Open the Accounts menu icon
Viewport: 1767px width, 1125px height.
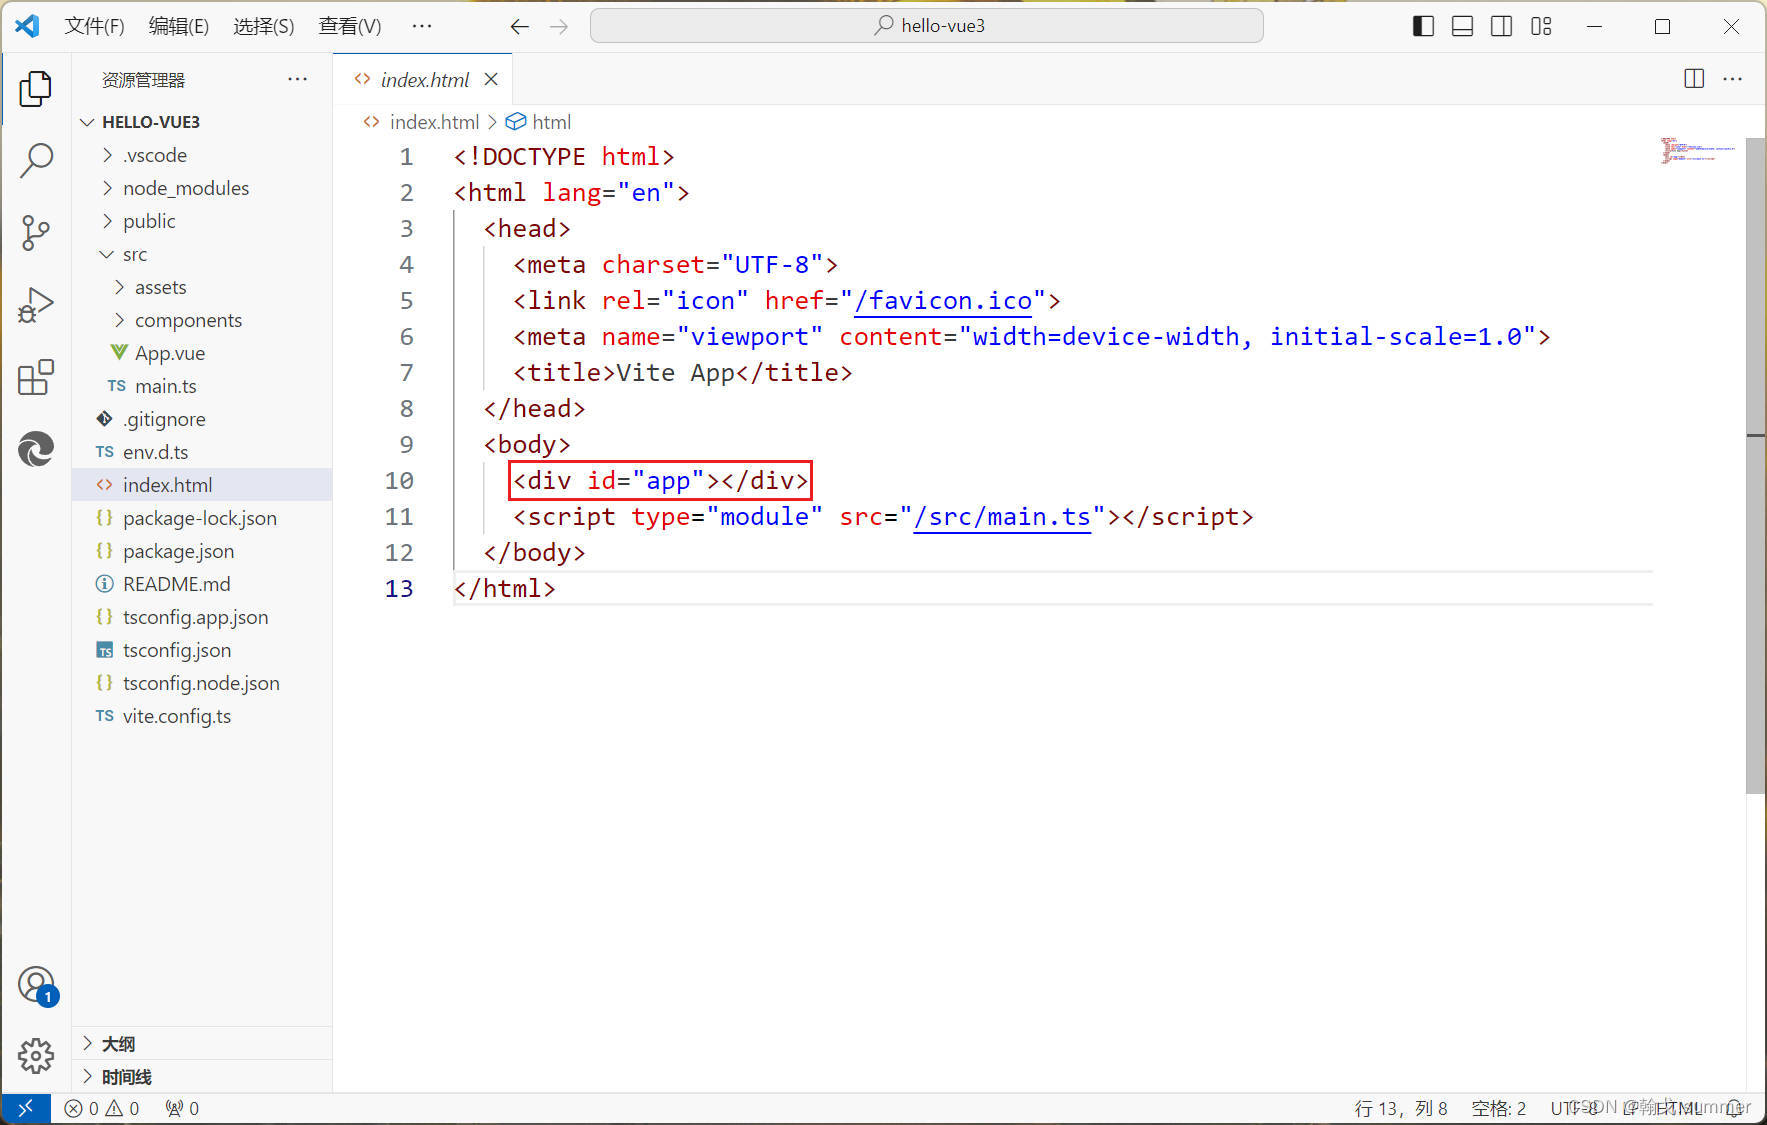(x=36, y=985)
